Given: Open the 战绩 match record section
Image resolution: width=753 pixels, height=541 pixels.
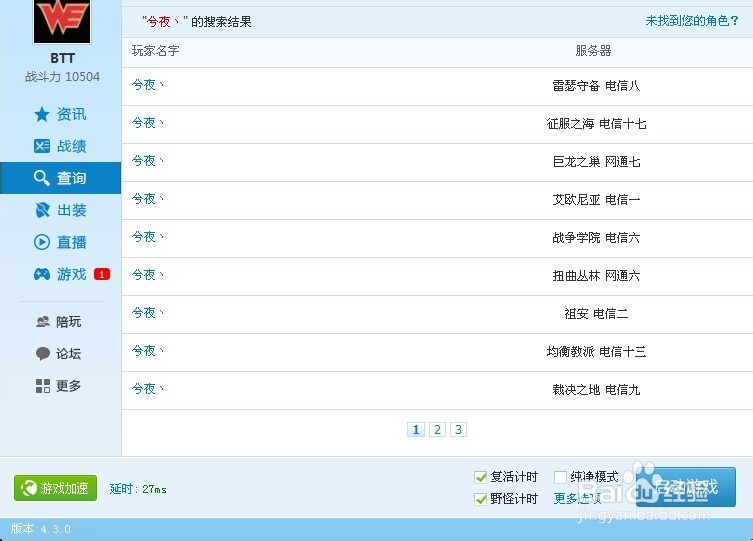Looking at the screenshot, I should pyautogui.click(x=71, y=146).
